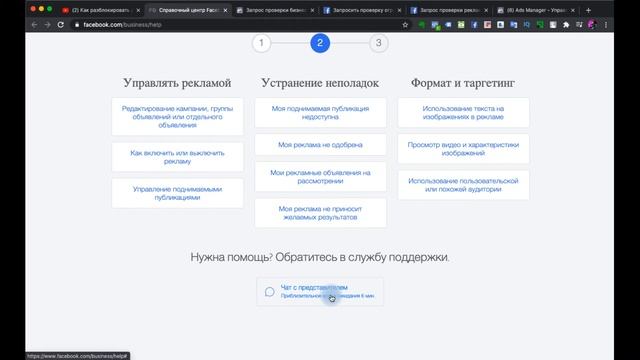
Task: Bookmark this page with the star icon
Action: [x=405, y=25]
